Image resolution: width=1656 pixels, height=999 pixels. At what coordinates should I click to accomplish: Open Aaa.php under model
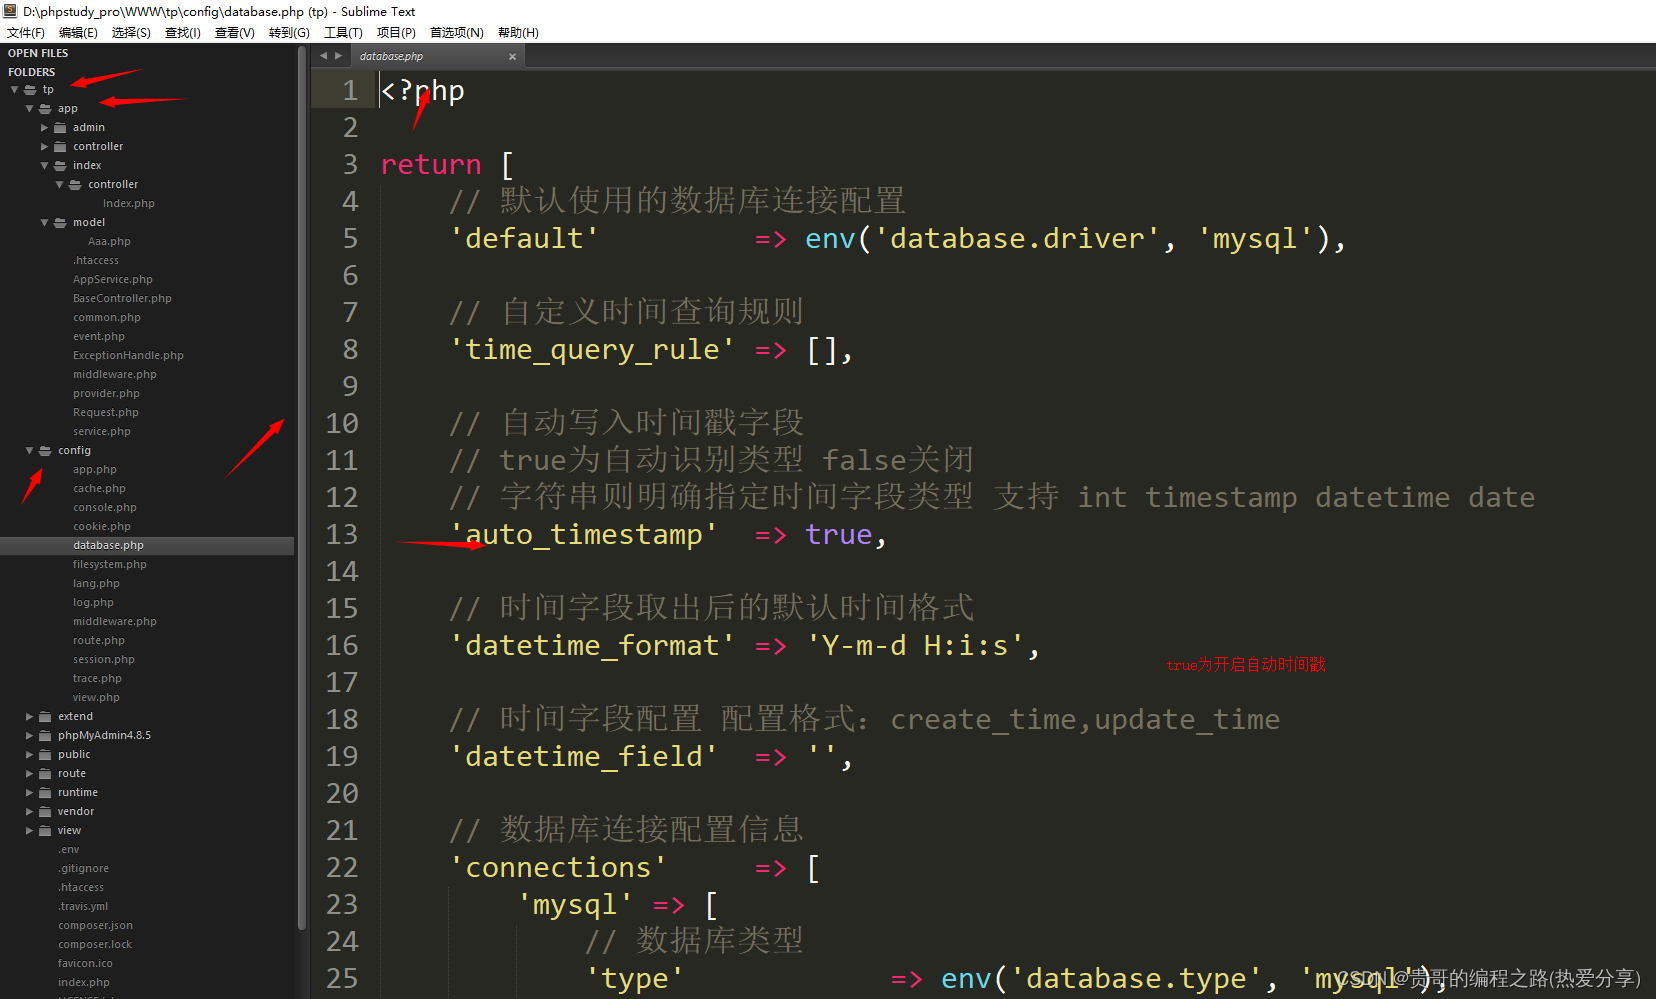[x=109, y=242]
